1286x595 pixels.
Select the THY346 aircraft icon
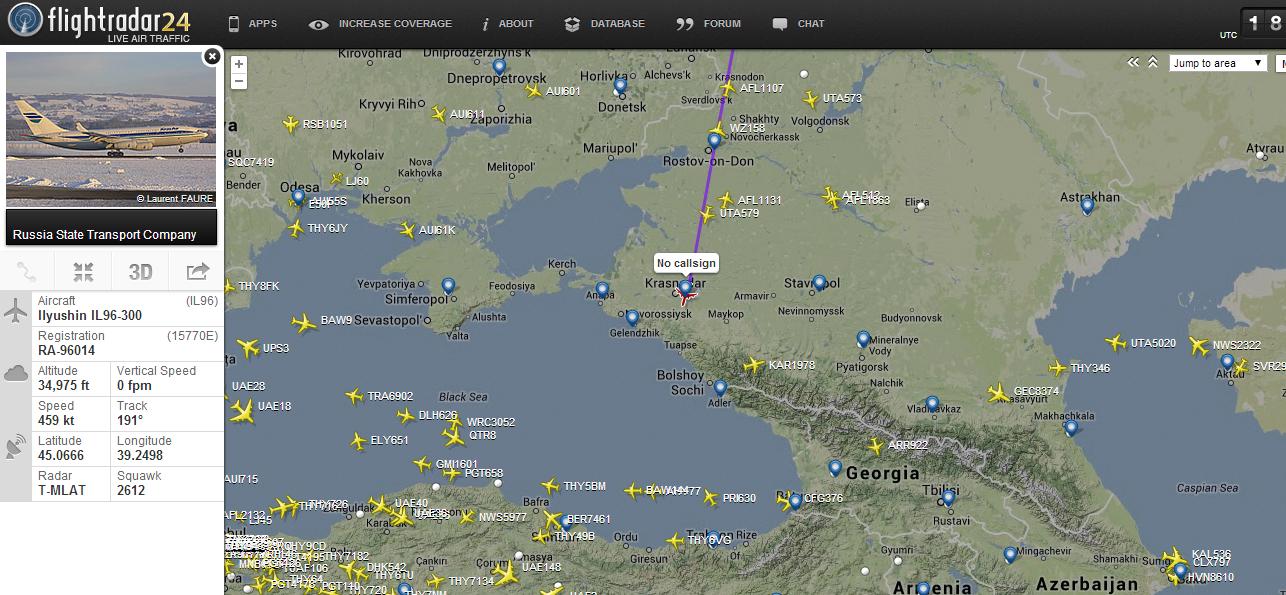coord(1057,368)
